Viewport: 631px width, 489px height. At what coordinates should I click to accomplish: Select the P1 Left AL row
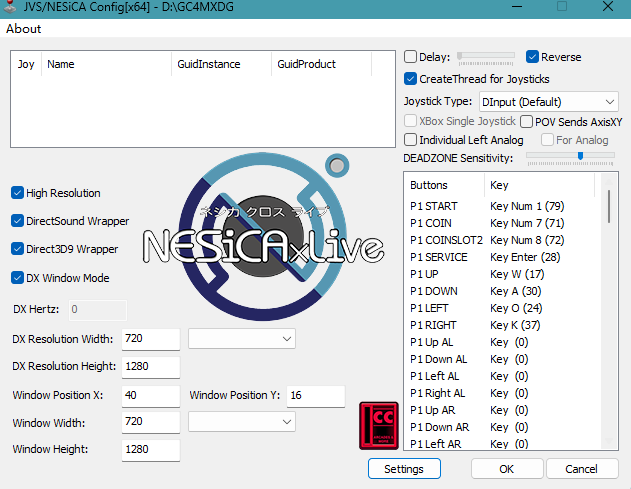[x=502, y=376]
